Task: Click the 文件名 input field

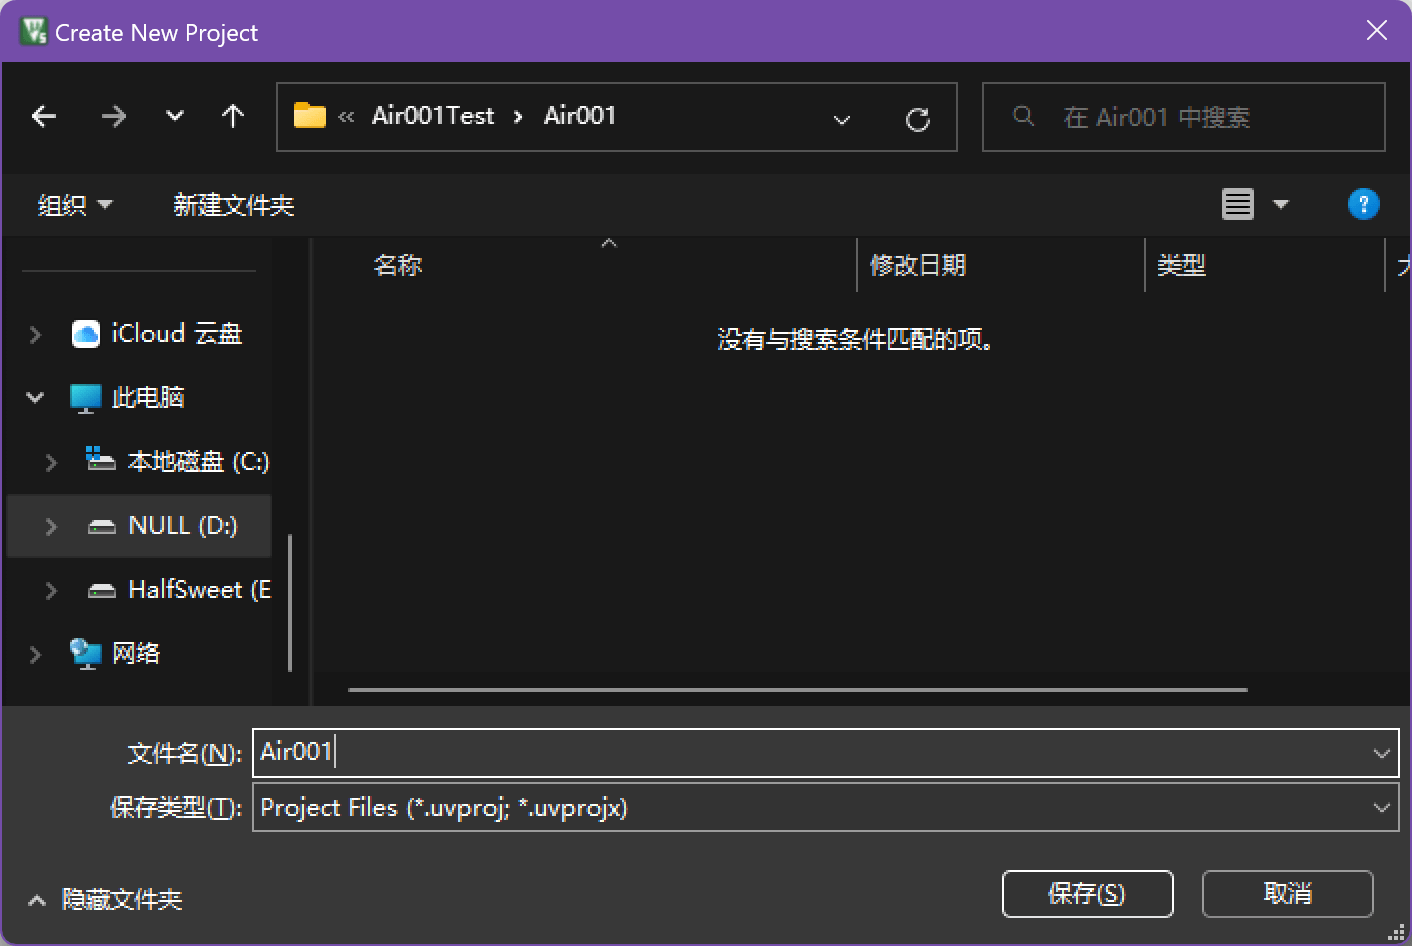Action: pos(800,752)
